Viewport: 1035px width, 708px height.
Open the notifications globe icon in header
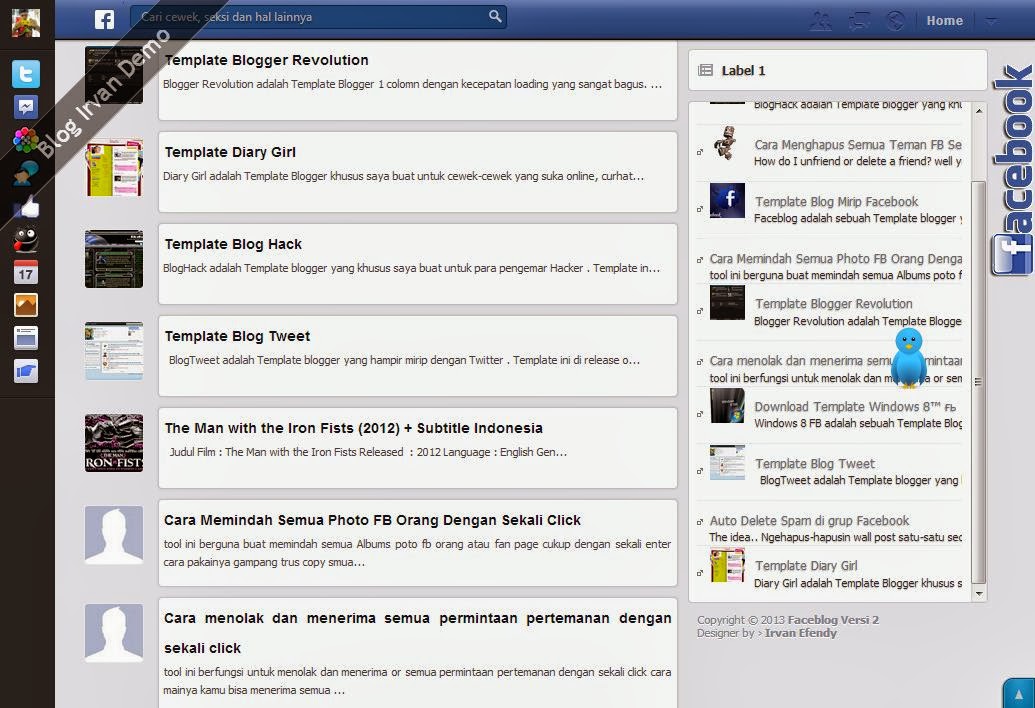[895, 20]
